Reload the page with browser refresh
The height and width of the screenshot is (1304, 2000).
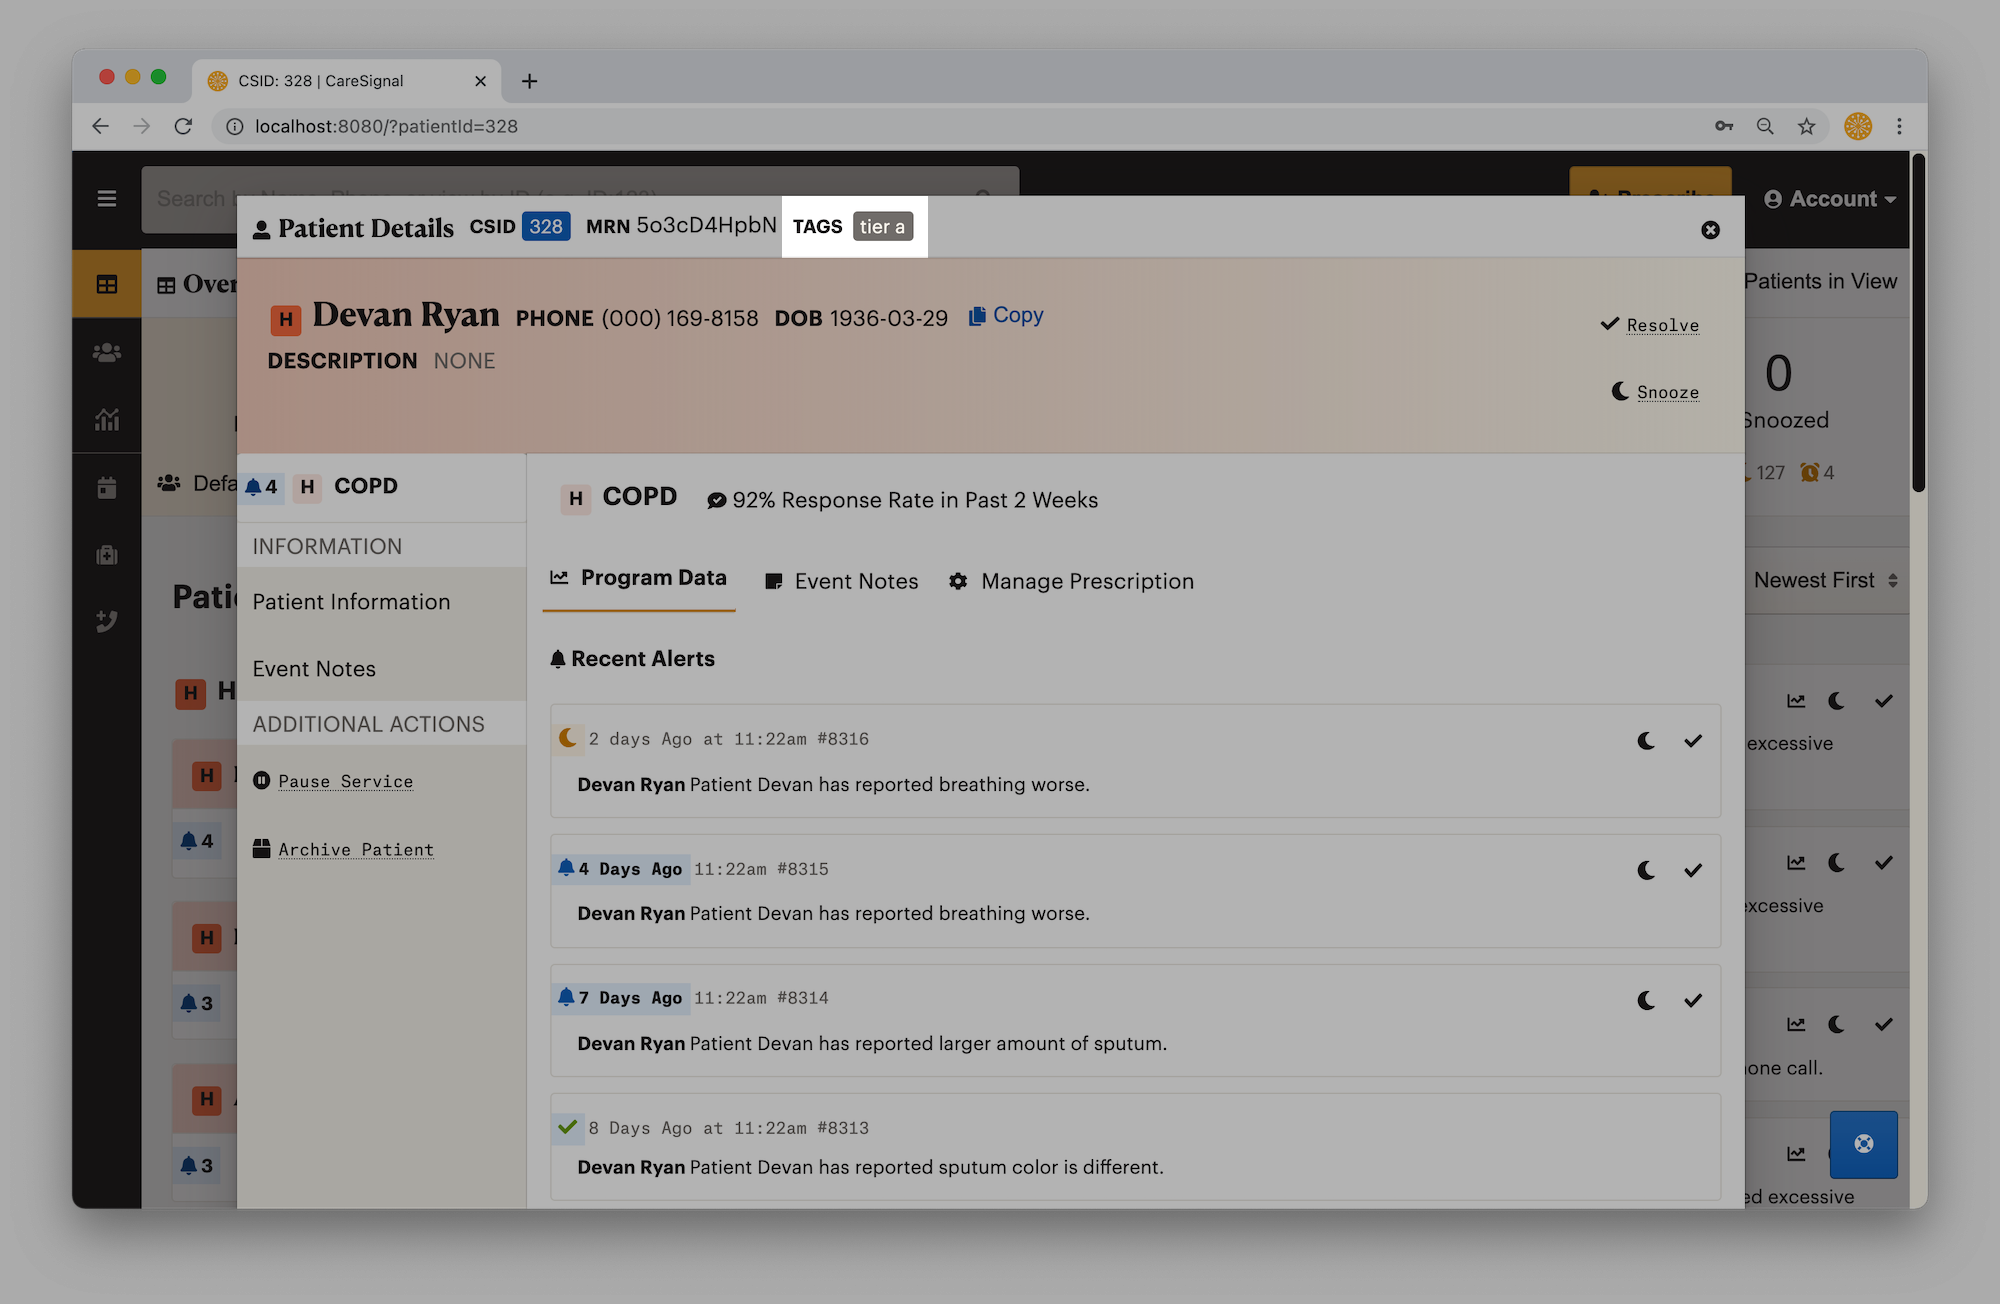(x=183, y=126)
